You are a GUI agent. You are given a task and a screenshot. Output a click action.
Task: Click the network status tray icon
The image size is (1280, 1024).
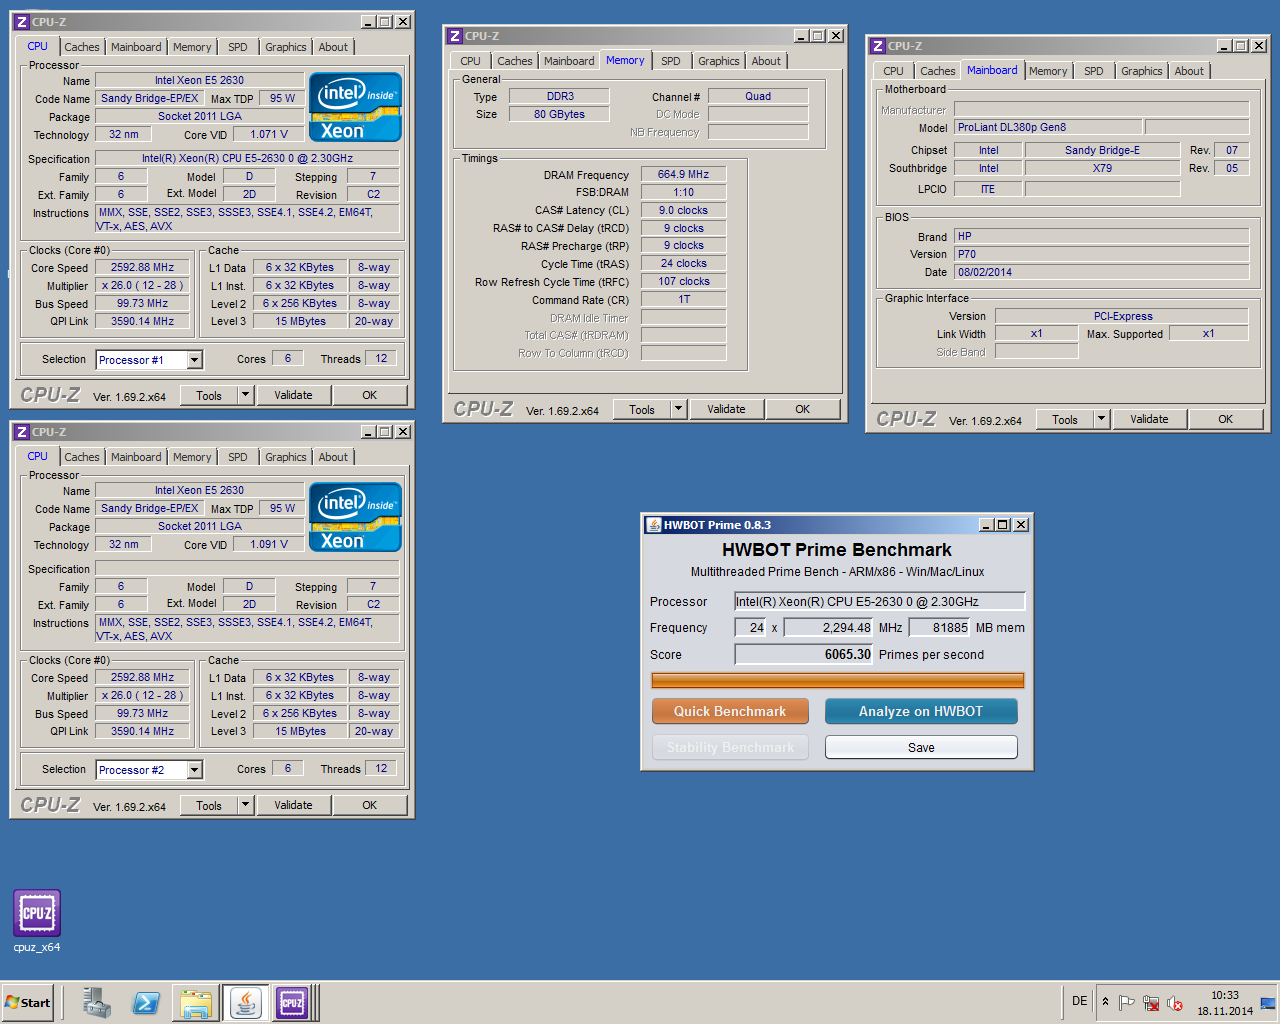tap(1151, 1003)
